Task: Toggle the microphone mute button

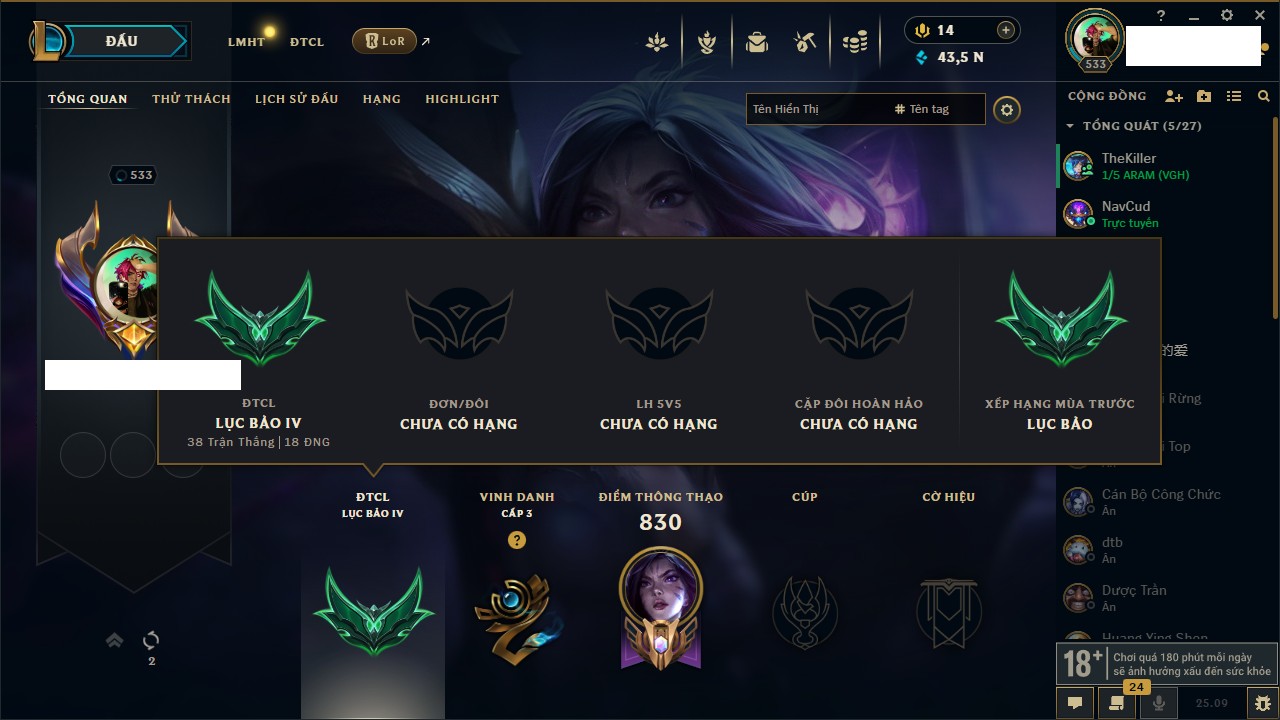Action: pos(1159,703)
